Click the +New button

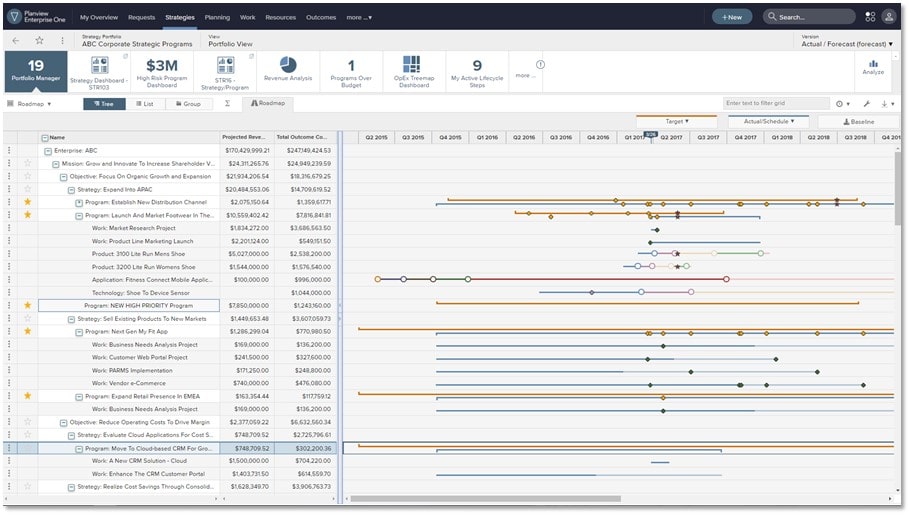pyautogui.click(x=732, y=17)
